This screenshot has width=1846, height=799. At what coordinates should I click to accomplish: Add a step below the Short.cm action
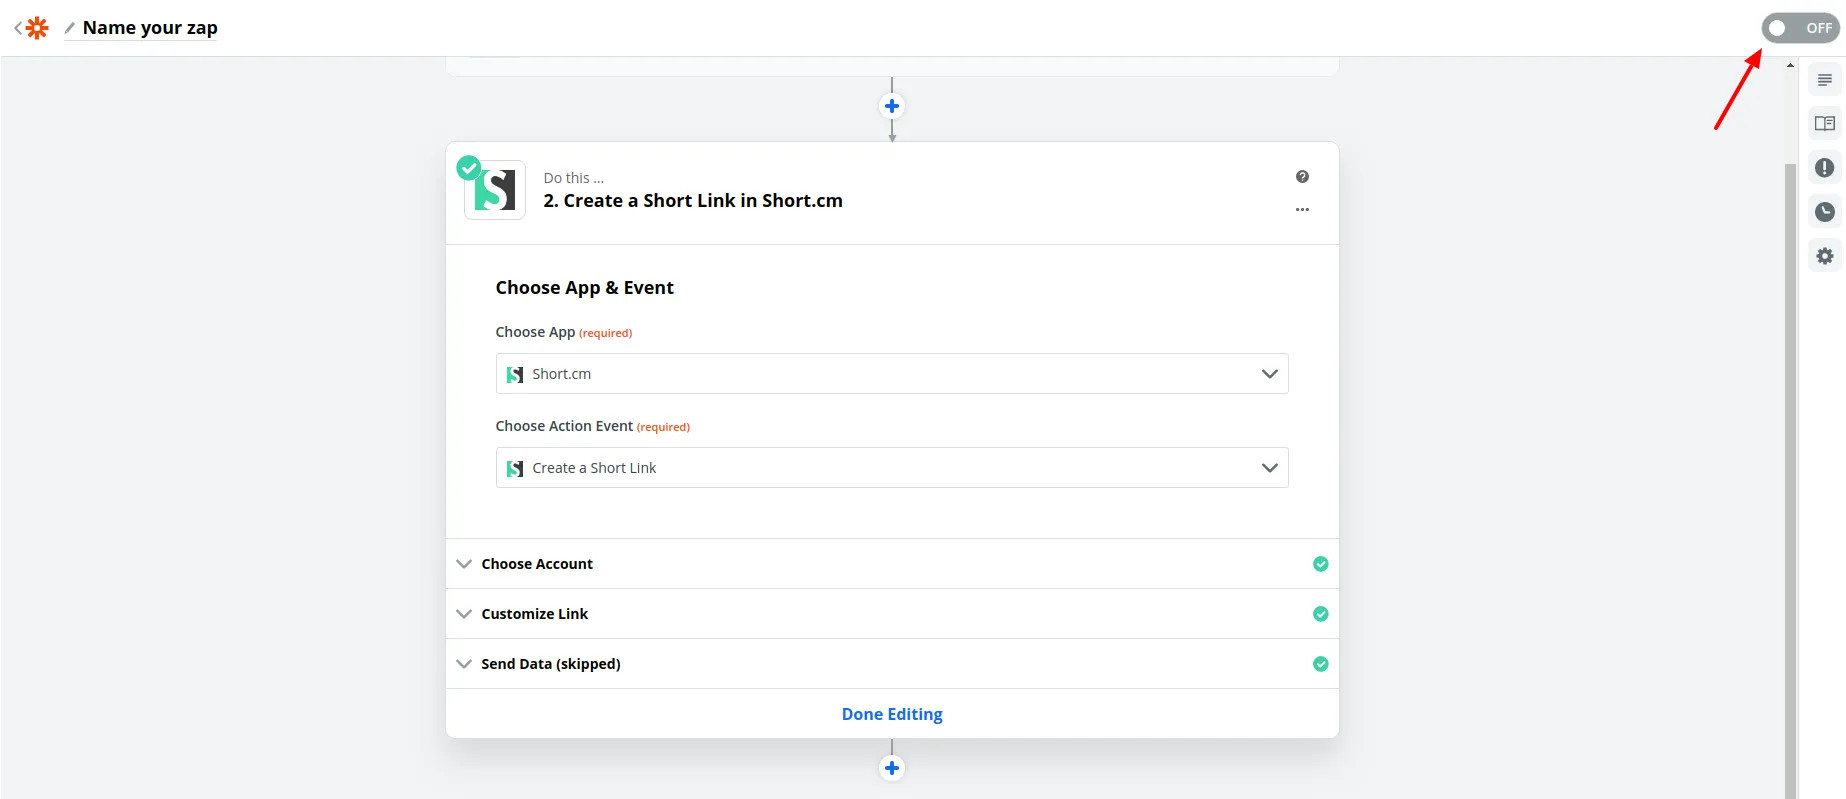click(x=892, y=768)
